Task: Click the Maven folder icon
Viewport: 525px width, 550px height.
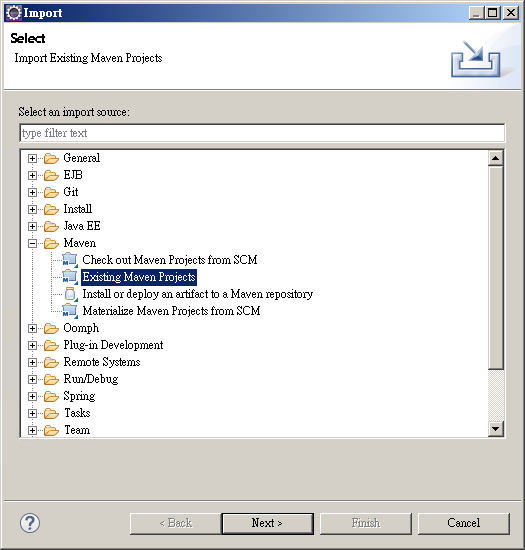Action: click(x=51, y=243)
